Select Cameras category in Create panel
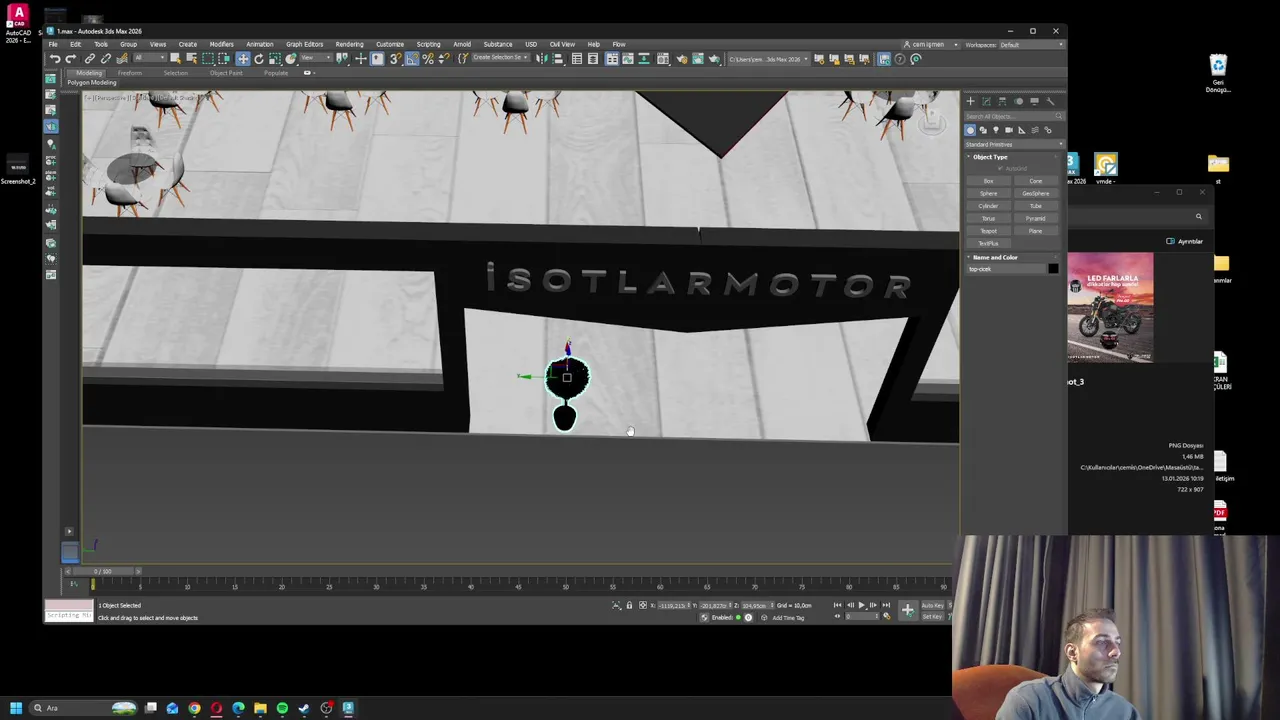The height and width of the screenshot is (720, 1280). (1009, 130)
